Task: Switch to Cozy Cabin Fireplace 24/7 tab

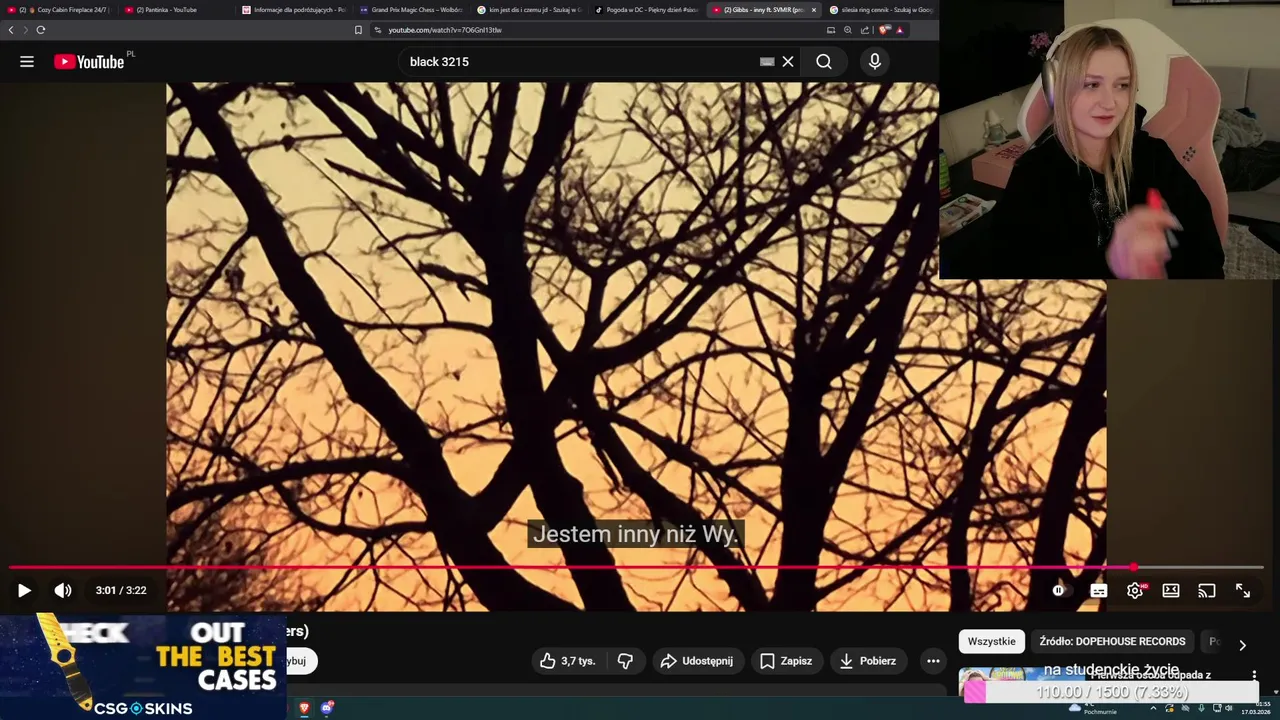Action: (x=59, y=10)
